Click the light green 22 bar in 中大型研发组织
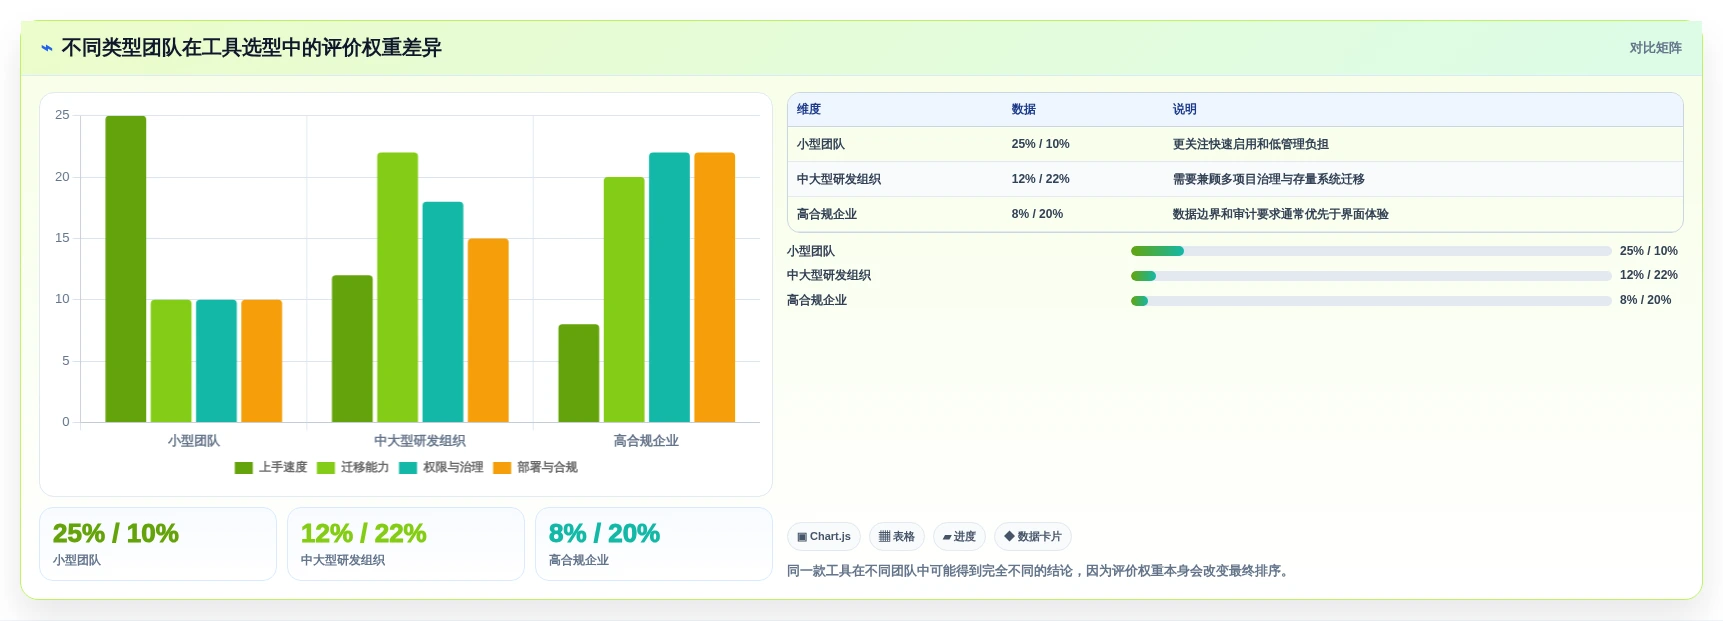 (x=397, y=287)
